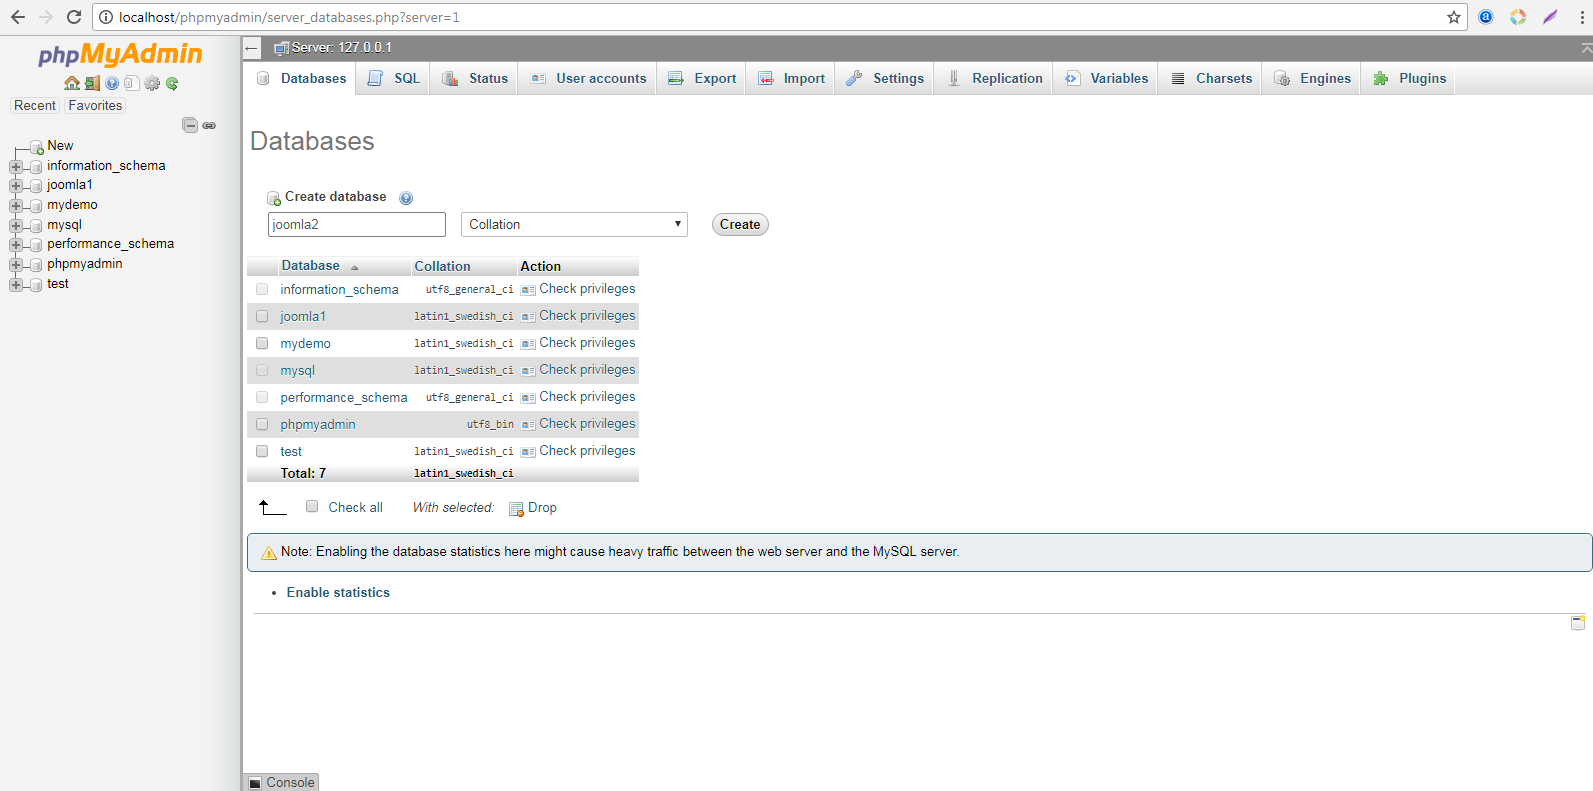This screenshot has height=791, width=1593.
Task: Check the test database checkbox
Action: (x=262, y=451)
